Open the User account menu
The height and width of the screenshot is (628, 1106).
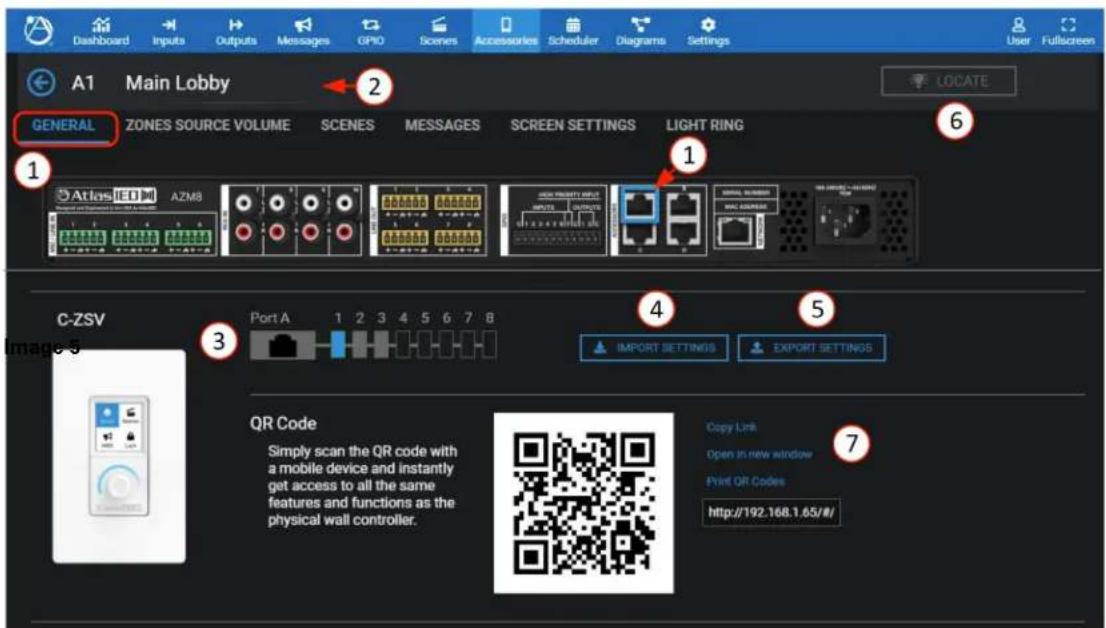tap(1018, 32)
